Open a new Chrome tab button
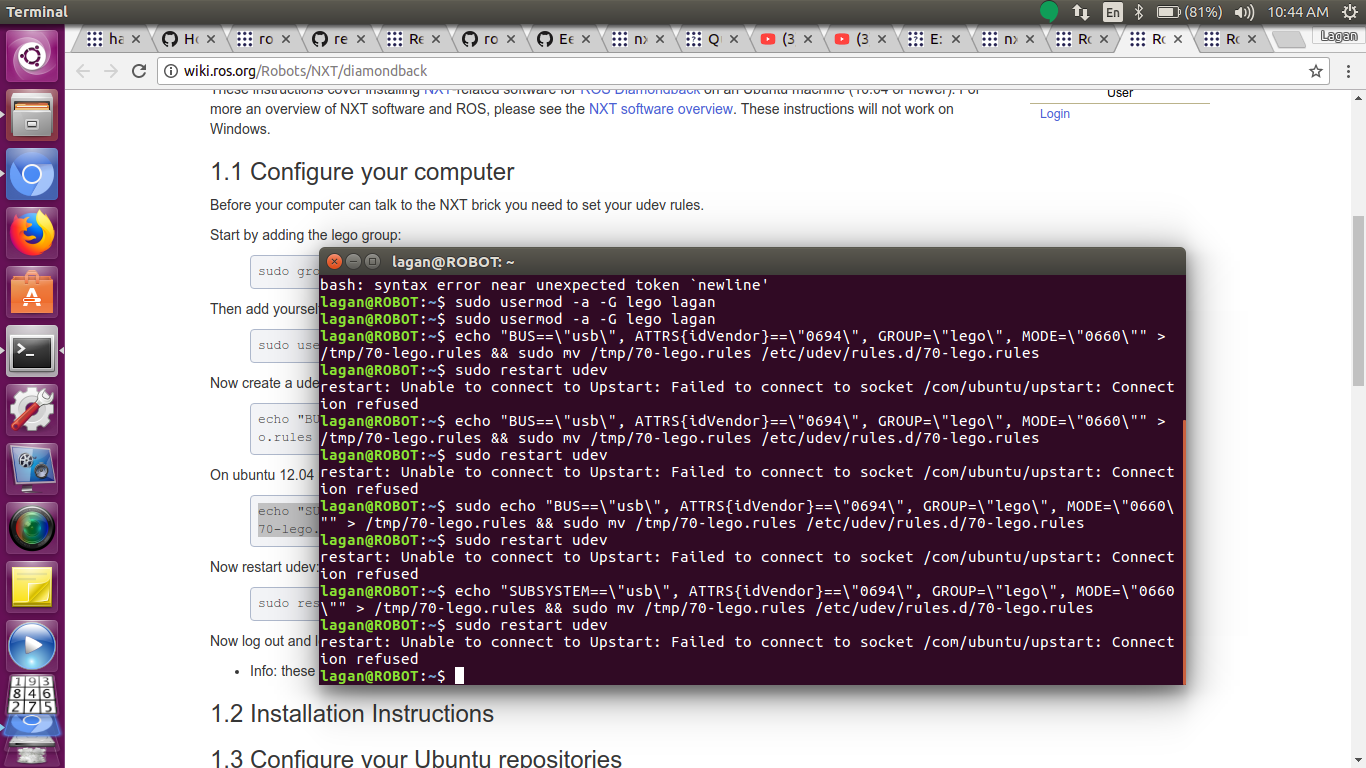The width and height of the screenshot is (1366, 768). [x=1289, y=39]
